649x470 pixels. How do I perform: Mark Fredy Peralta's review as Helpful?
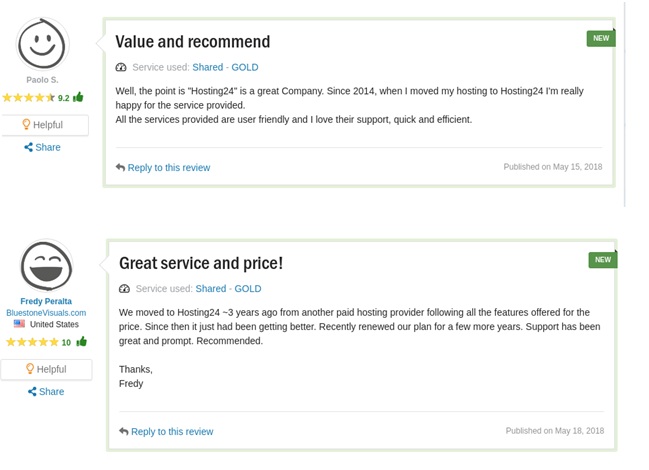(x=46, y=369)
